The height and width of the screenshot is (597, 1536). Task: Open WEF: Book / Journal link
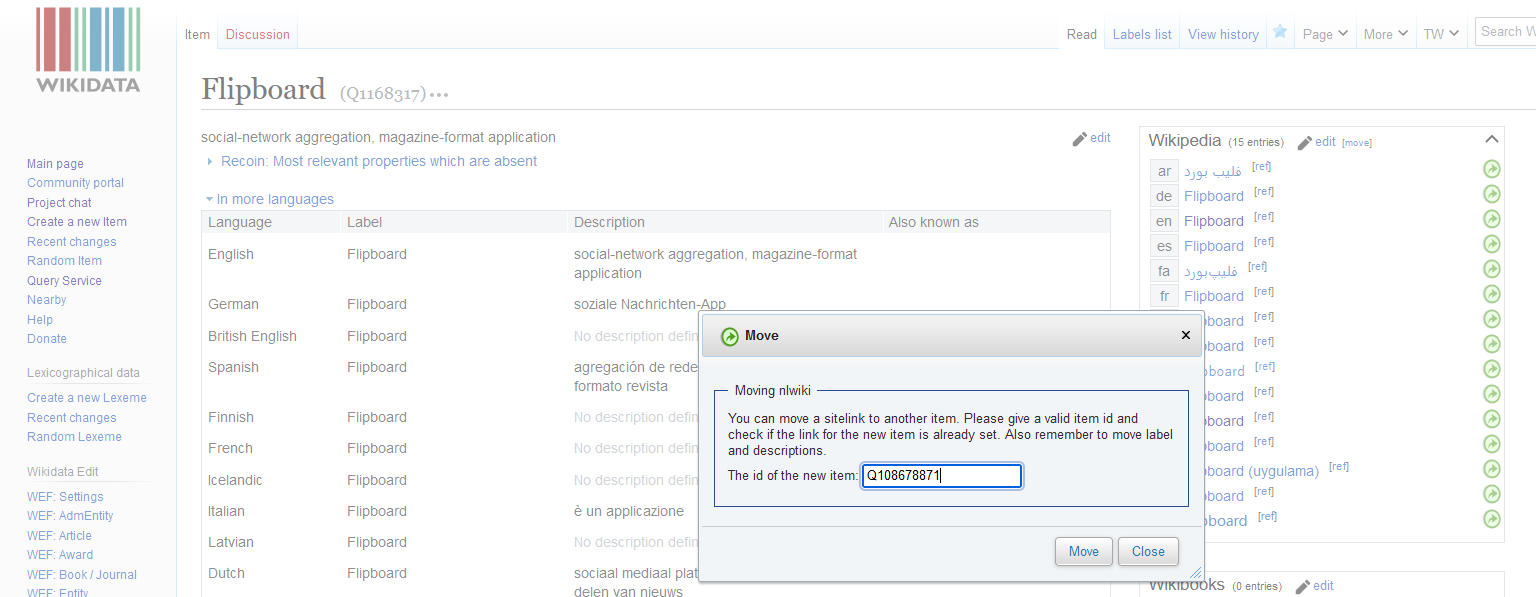82,575
